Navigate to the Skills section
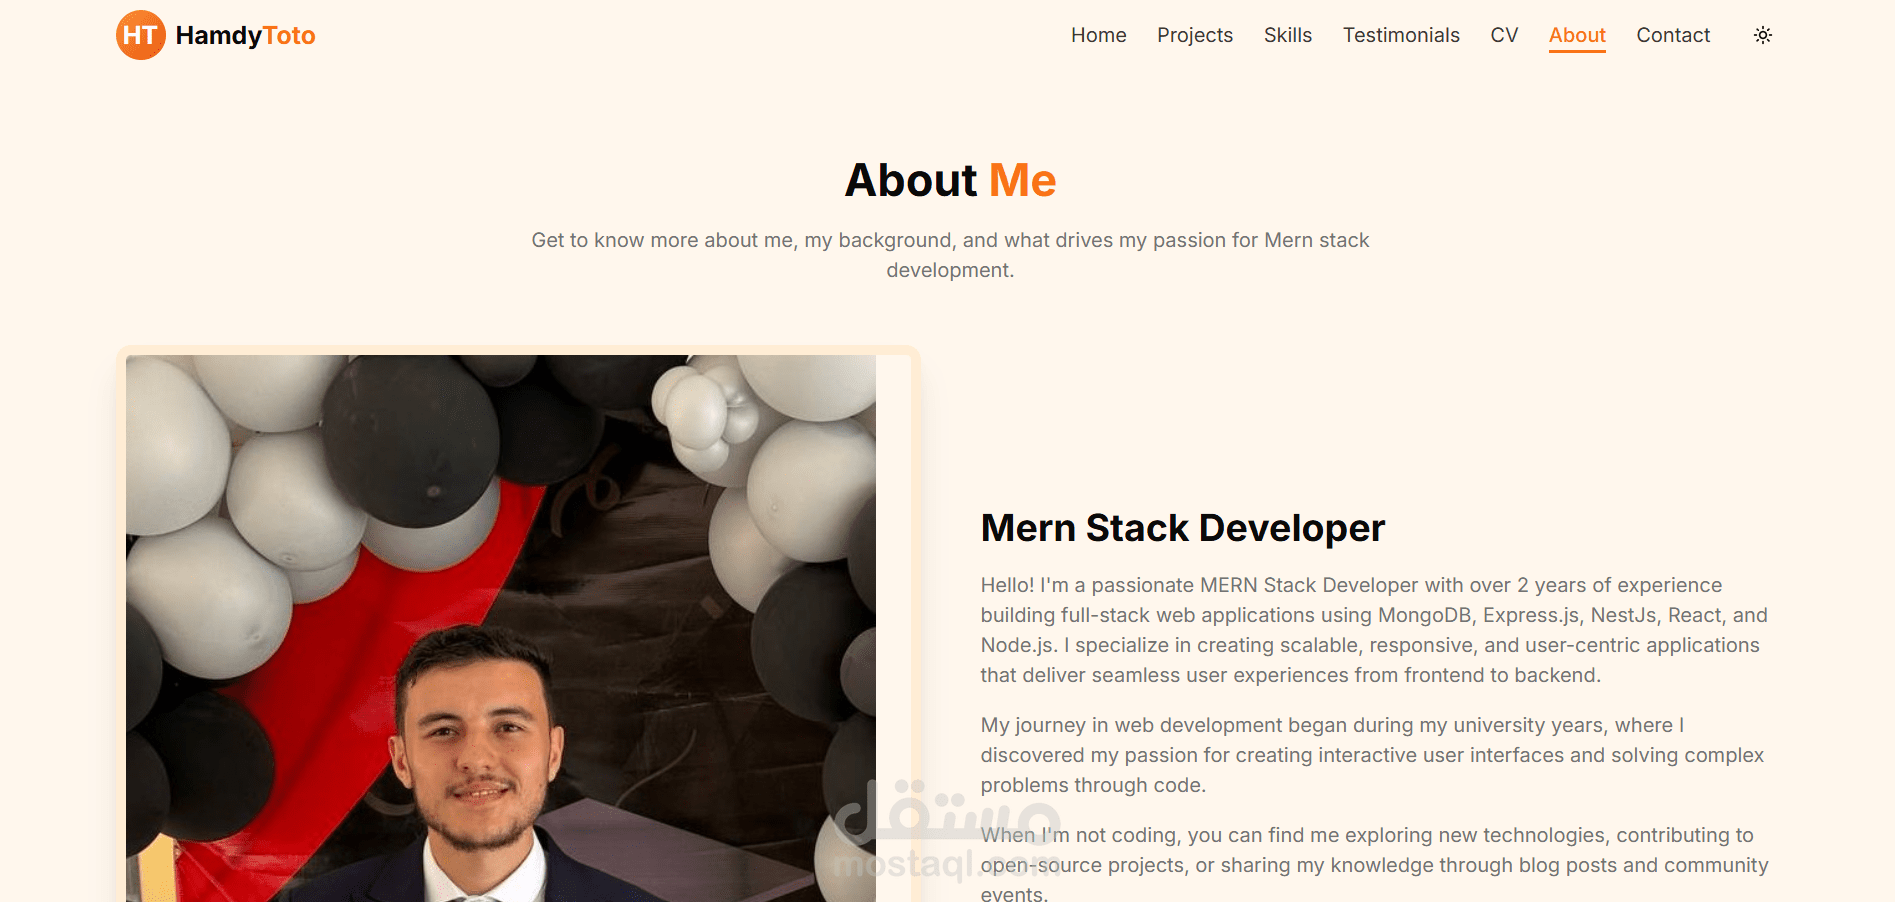The width and height of the screenshot is (1895, 902). pos(1287,35)
